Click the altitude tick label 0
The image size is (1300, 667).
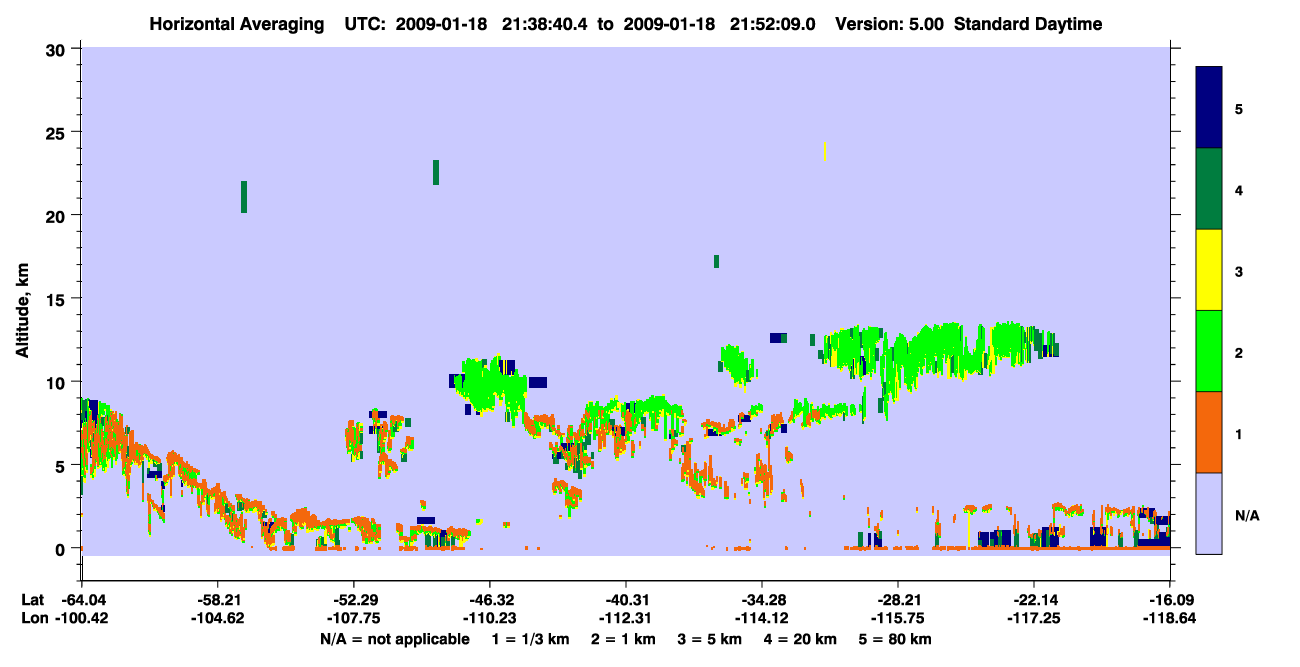click(x=62, y=549)
